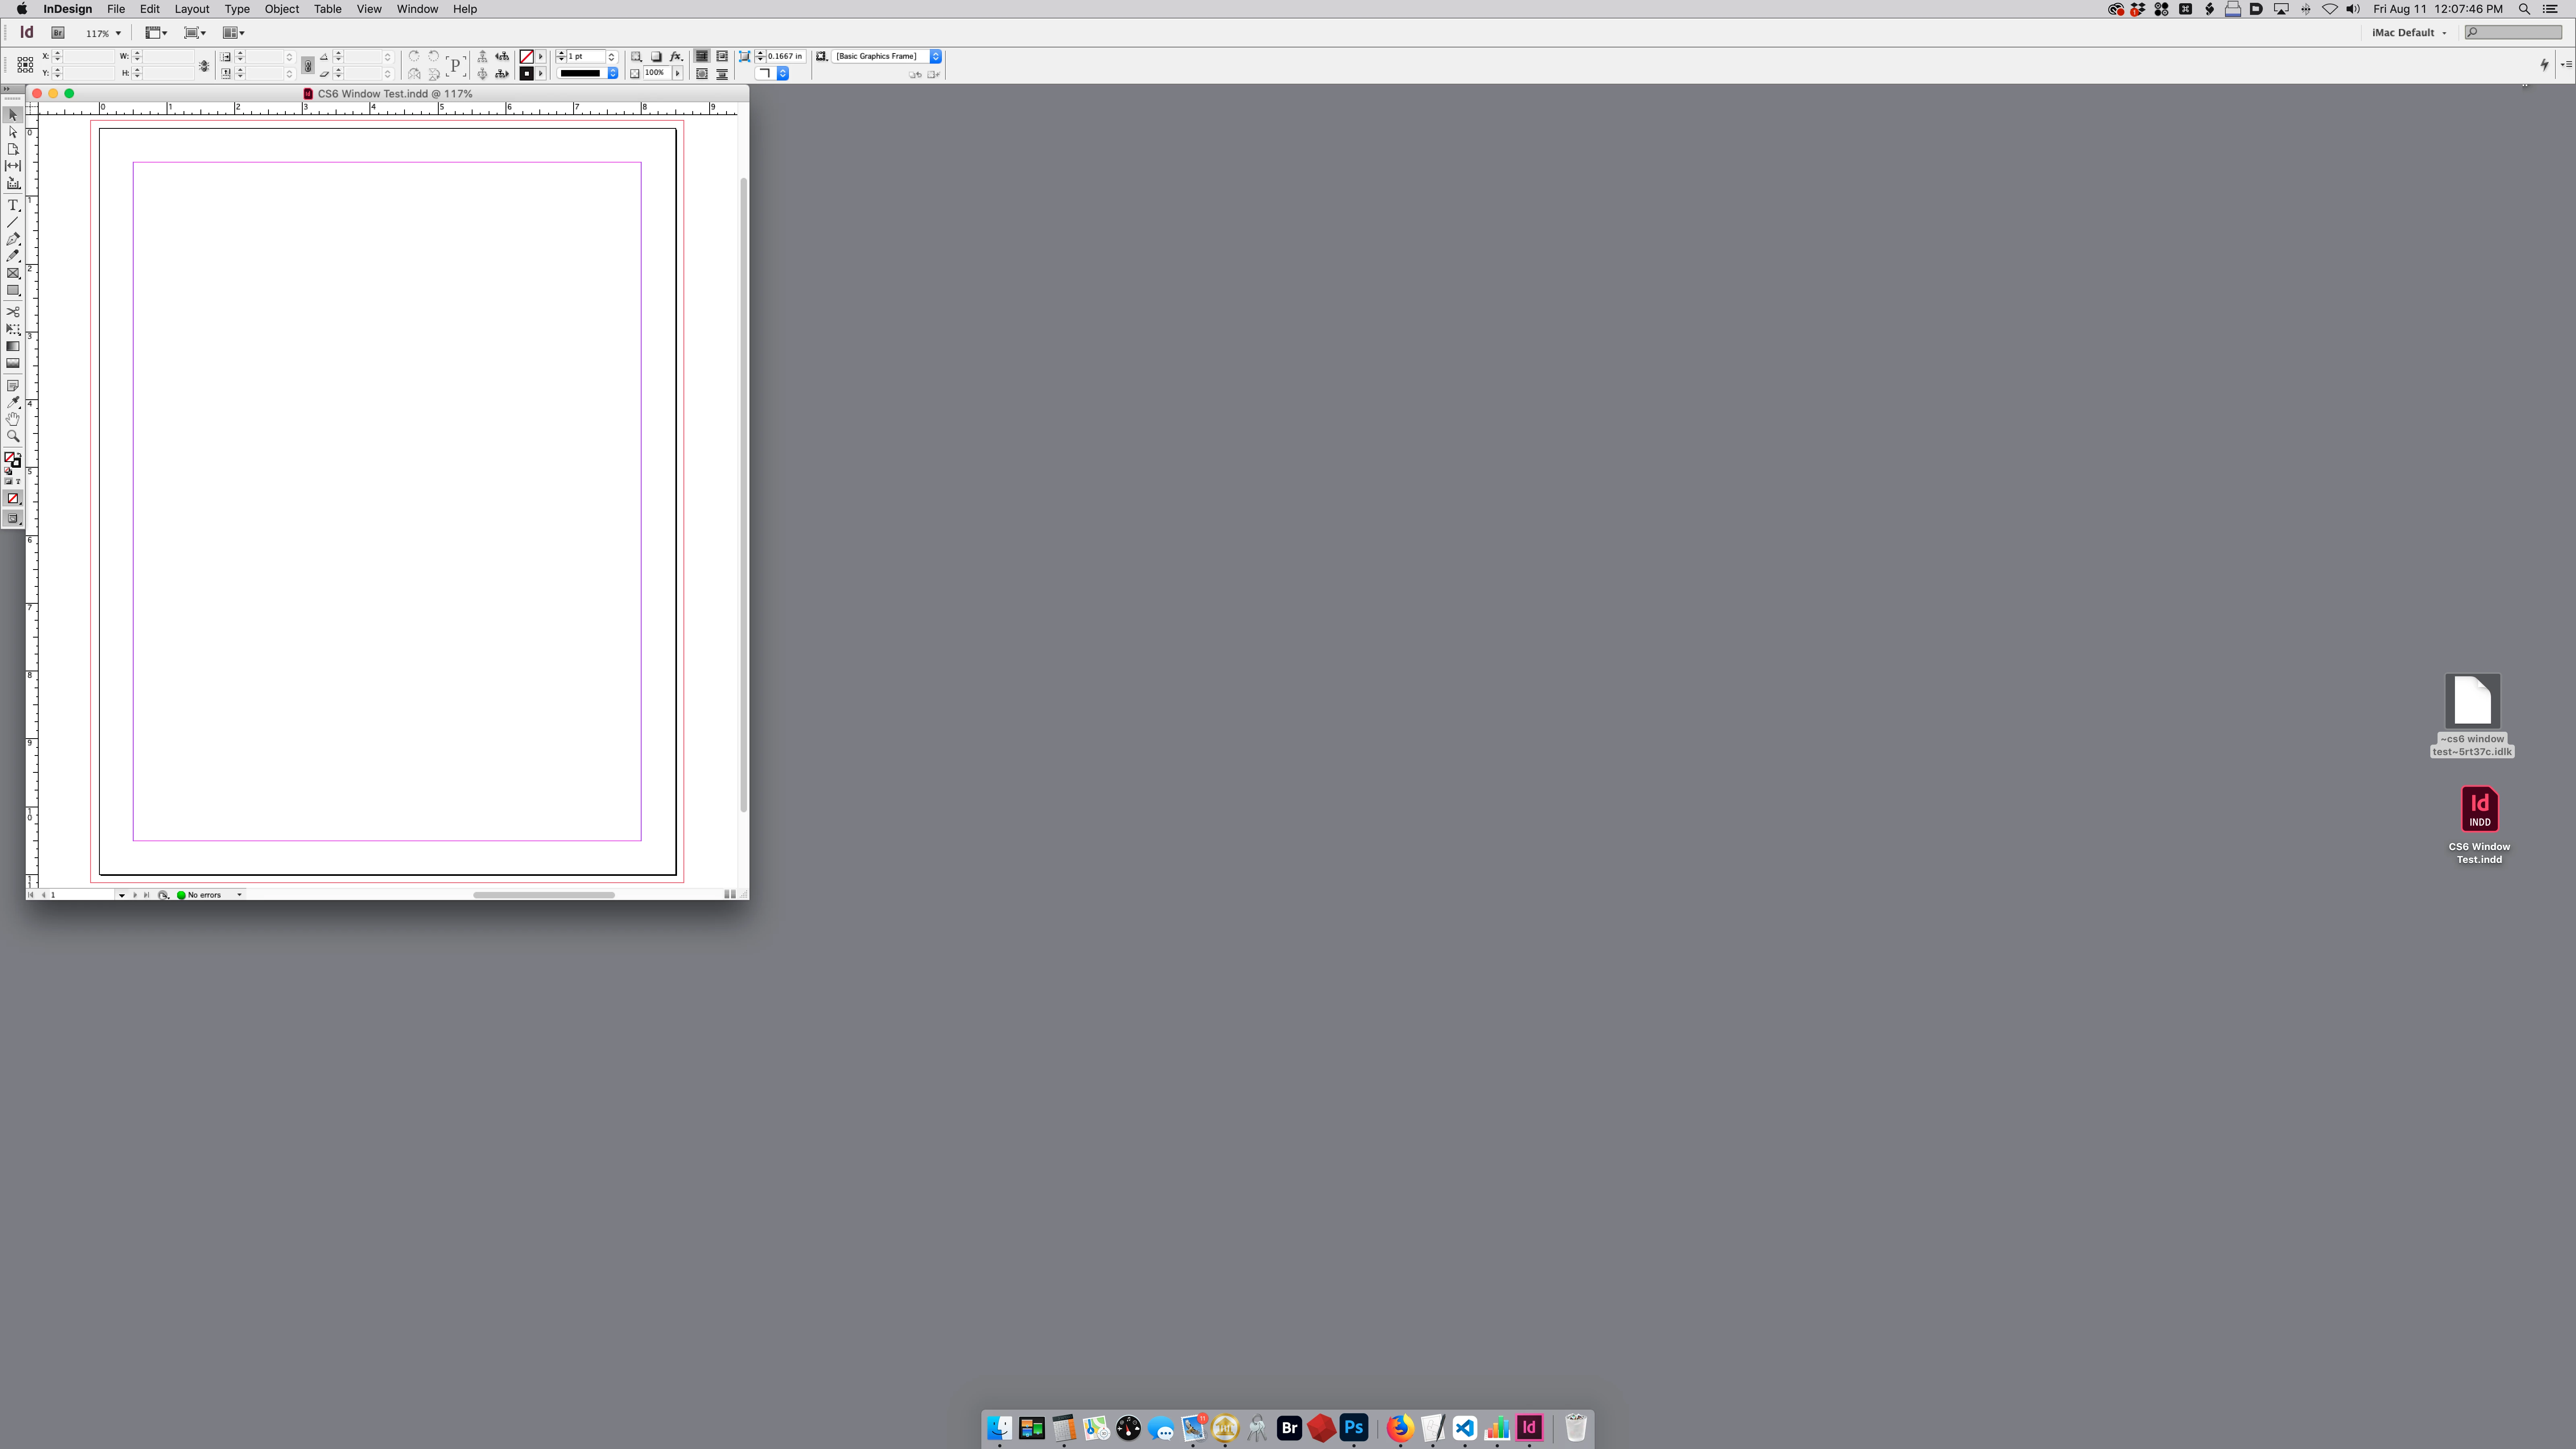The image size is (2576, 1449).
Task: Pick the Eyedropper tool
Action: (13, 402)
